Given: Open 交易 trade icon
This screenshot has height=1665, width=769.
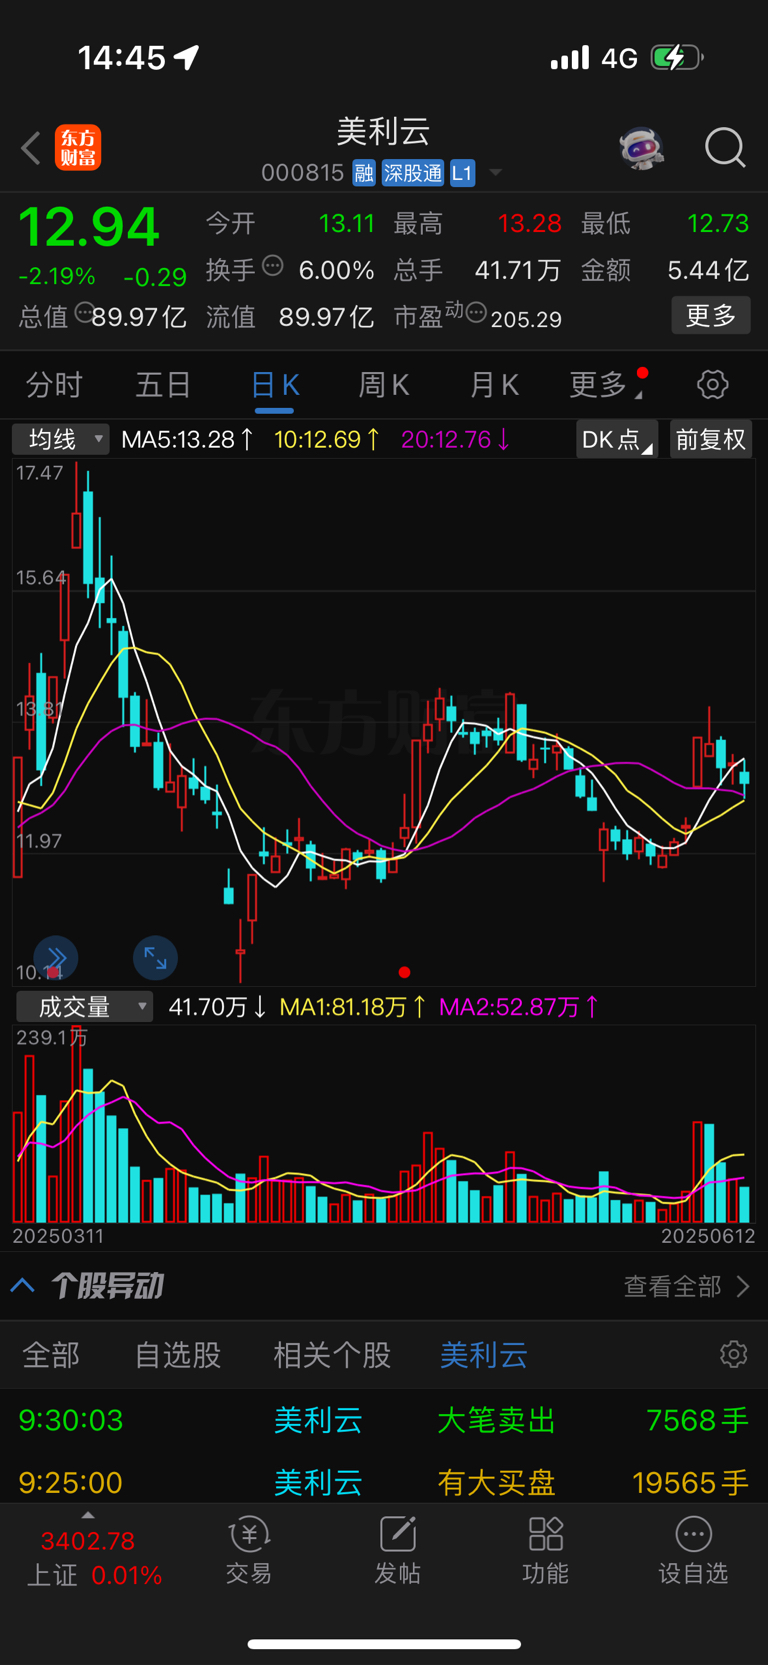Looking at the screenshot, I should coord(249,1534).
